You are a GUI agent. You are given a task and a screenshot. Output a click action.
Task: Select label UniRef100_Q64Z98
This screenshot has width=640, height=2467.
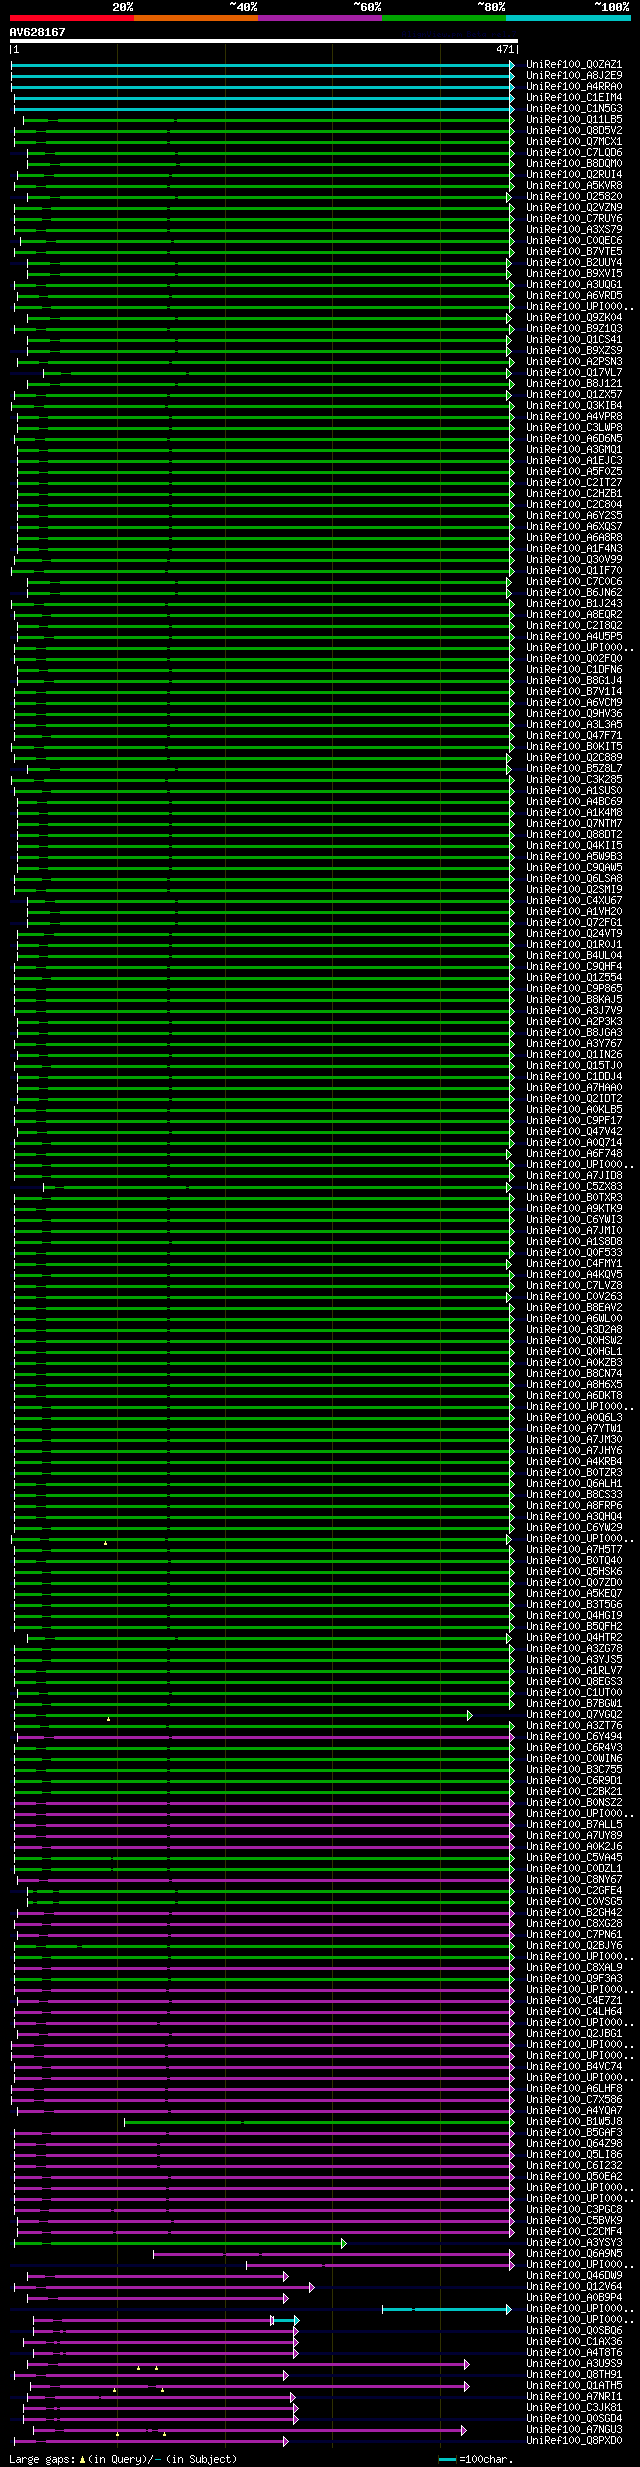[x=574, y=2144]
